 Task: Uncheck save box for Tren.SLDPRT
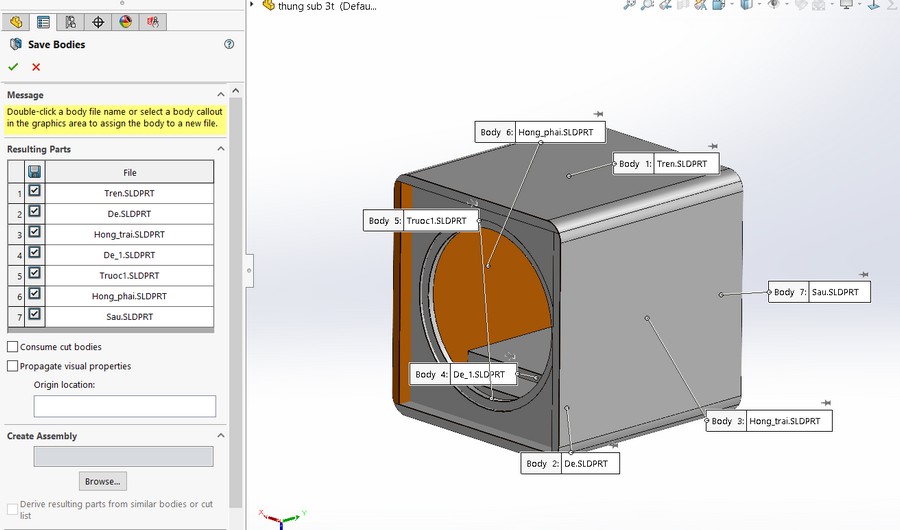(x=34, y=191)
